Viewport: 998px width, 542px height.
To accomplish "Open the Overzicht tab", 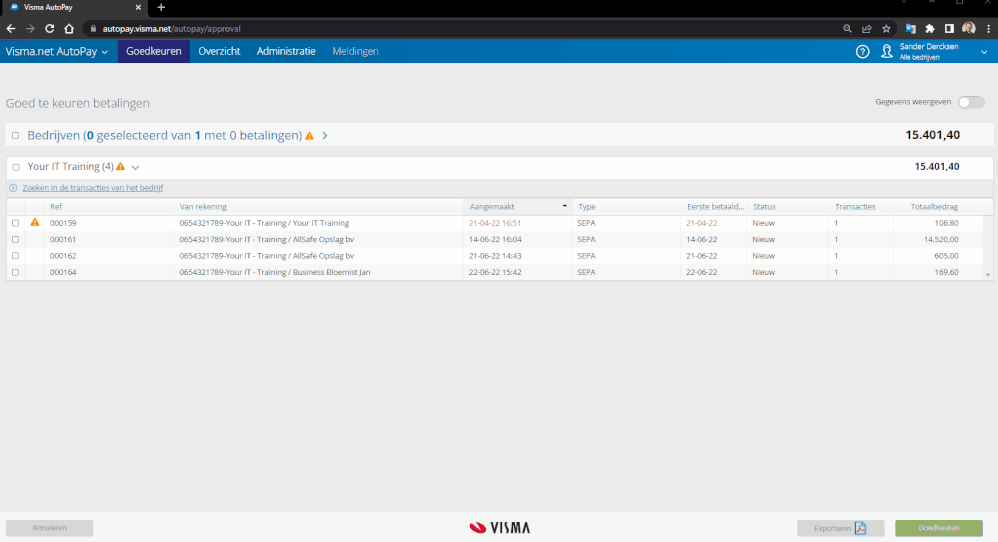I will tap(219, 52).
